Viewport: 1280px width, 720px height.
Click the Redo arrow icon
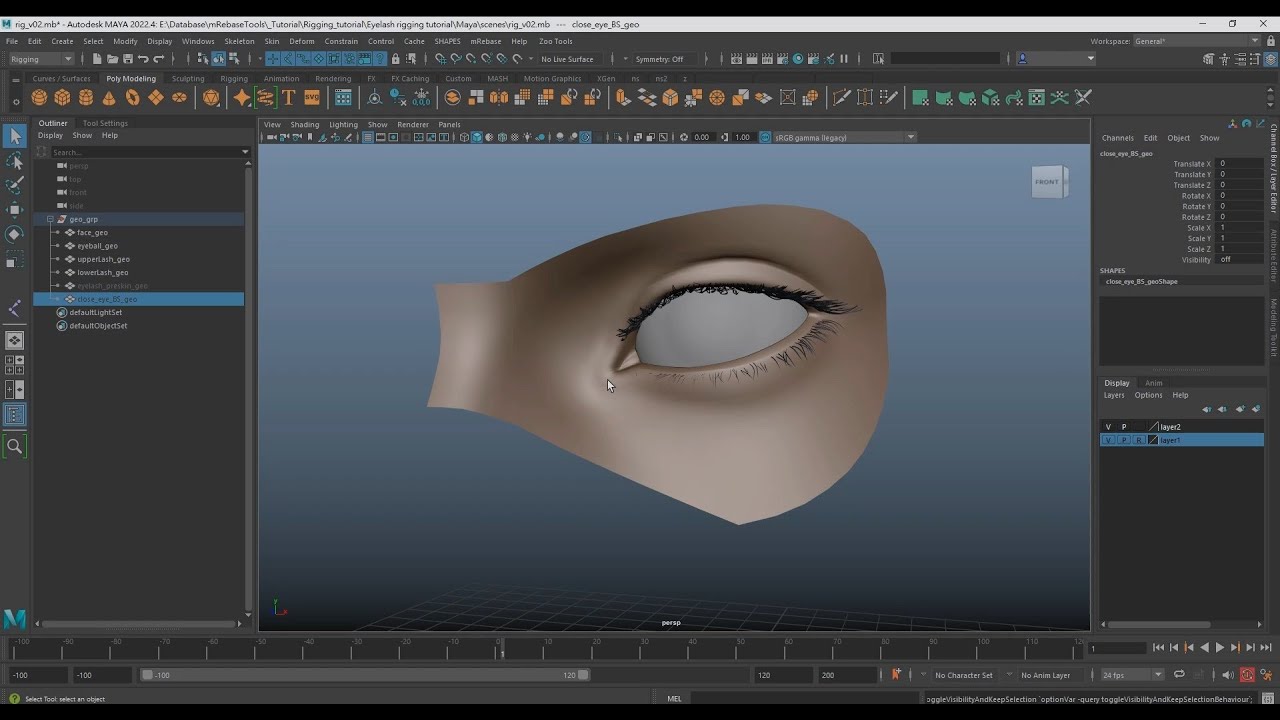point(158,59)
